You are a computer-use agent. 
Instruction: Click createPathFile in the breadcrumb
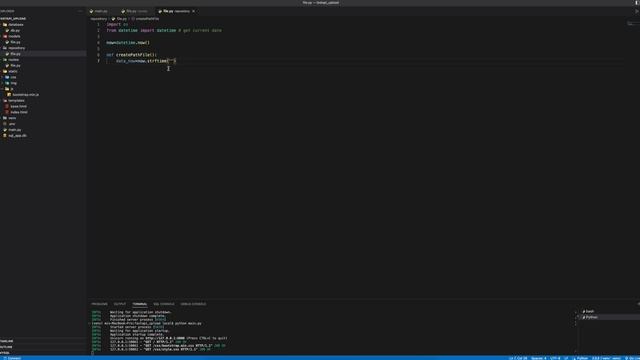[147, 19]
